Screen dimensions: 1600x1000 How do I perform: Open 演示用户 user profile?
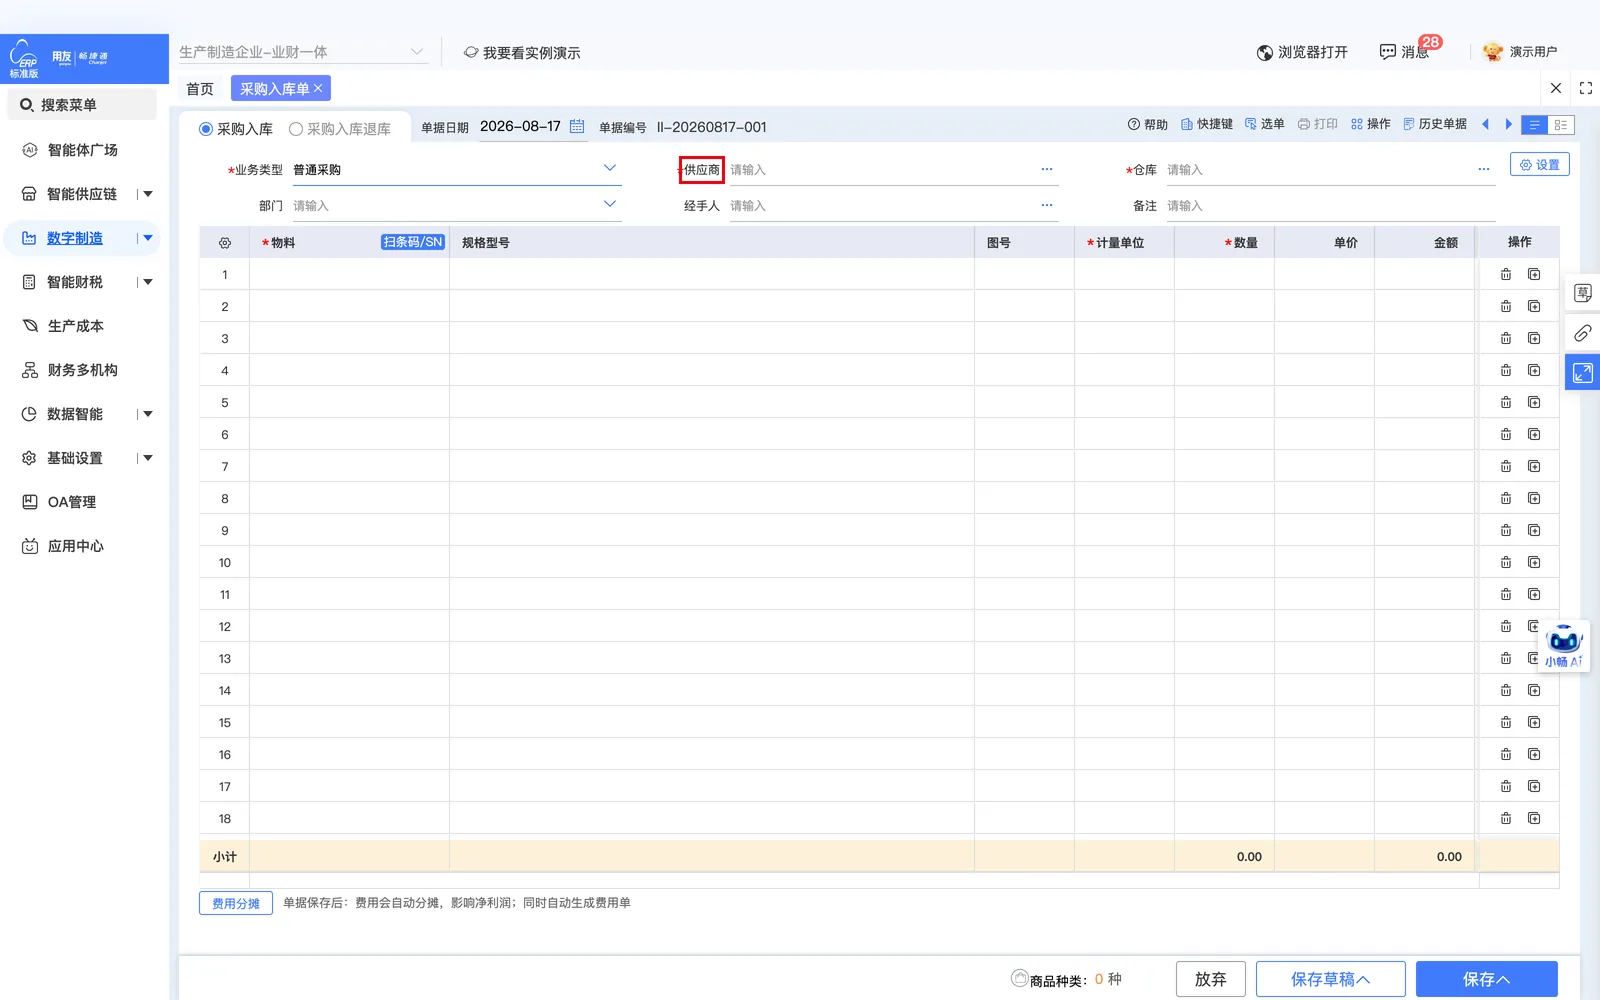click(x=1520, y=52)
